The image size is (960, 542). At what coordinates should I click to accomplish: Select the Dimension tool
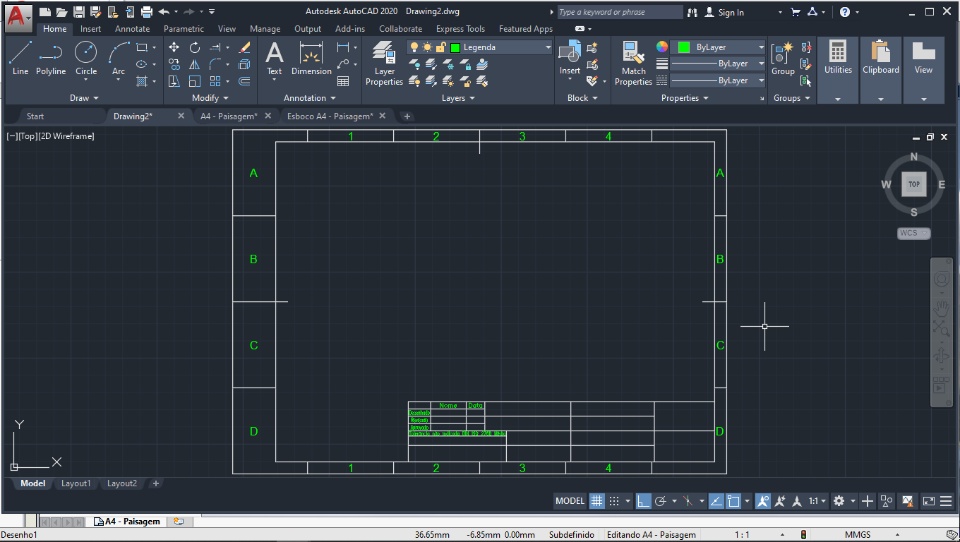[x=311, y=58]
